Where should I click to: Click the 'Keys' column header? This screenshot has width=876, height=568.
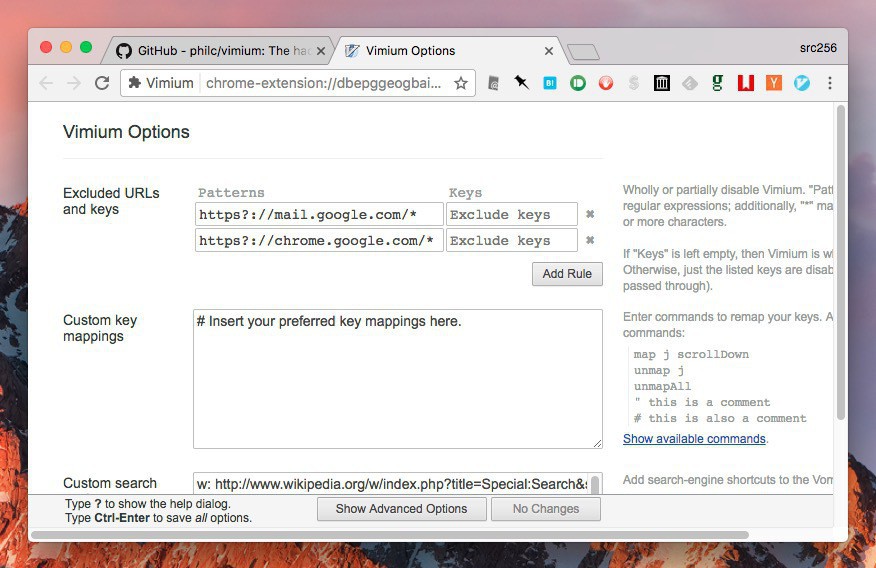click(x=465, y=193)
